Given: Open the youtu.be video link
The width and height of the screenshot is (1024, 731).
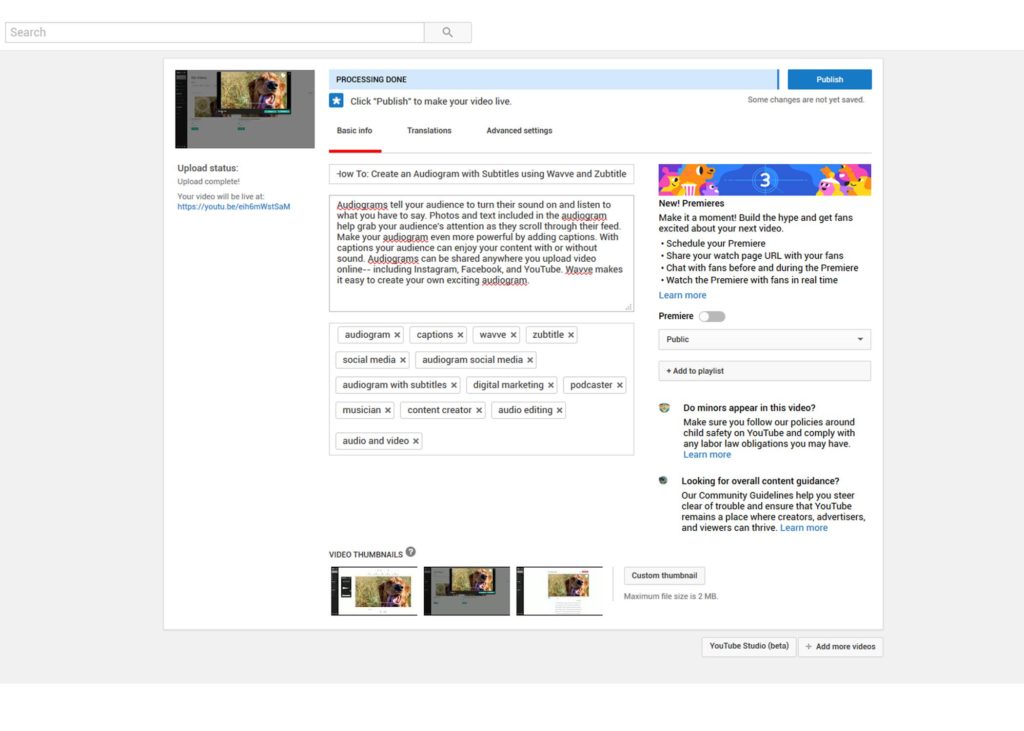Looking at the screenshot, I should tap(234, 206).
